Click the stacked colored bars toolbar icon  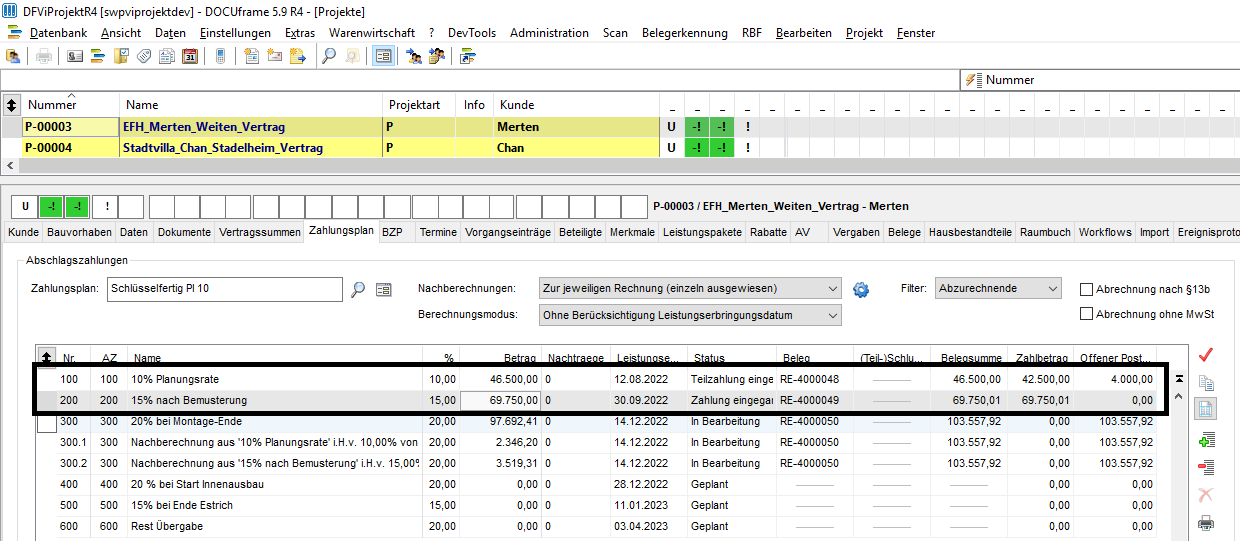pyautogui.click(x=98, y=56)
